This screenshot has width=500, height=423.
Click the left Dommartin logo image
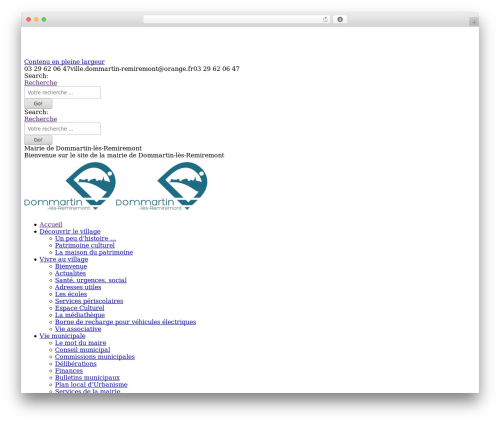point(70,186)
